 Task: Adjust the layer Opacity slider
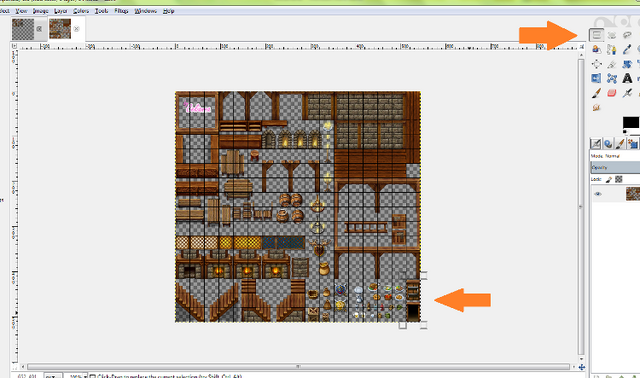click(x=615, y=167)
